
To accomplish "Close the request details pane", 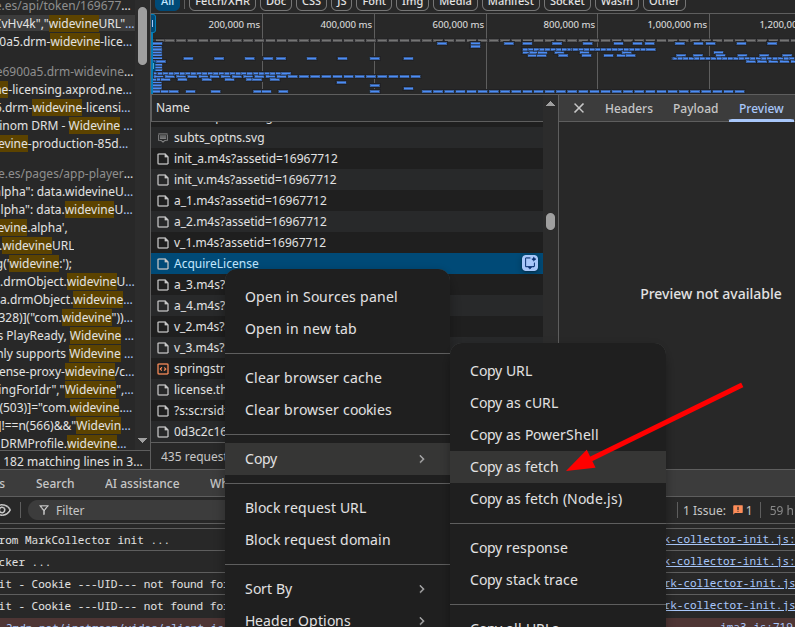I will 578,109.
